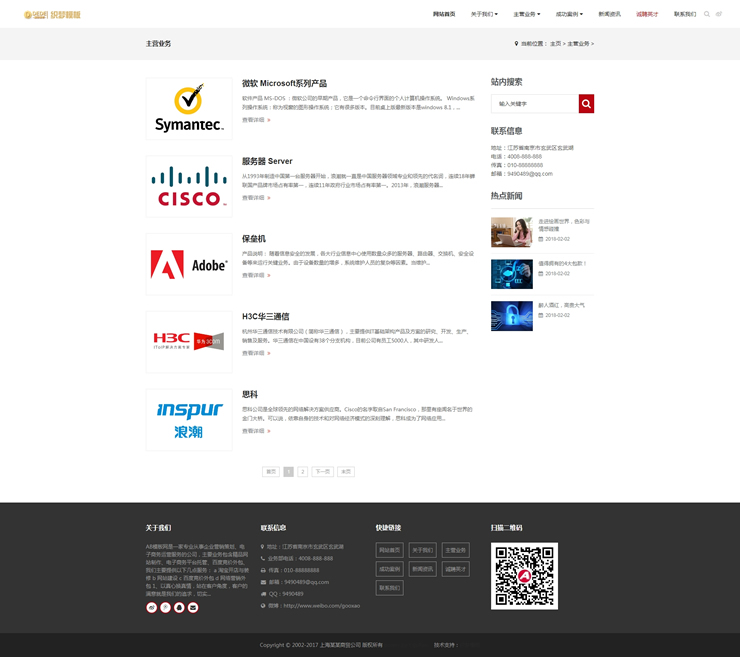Screen dimensions: 740x657
Task: Open the Symantec product thumbnail
Action: coord(189,109)
